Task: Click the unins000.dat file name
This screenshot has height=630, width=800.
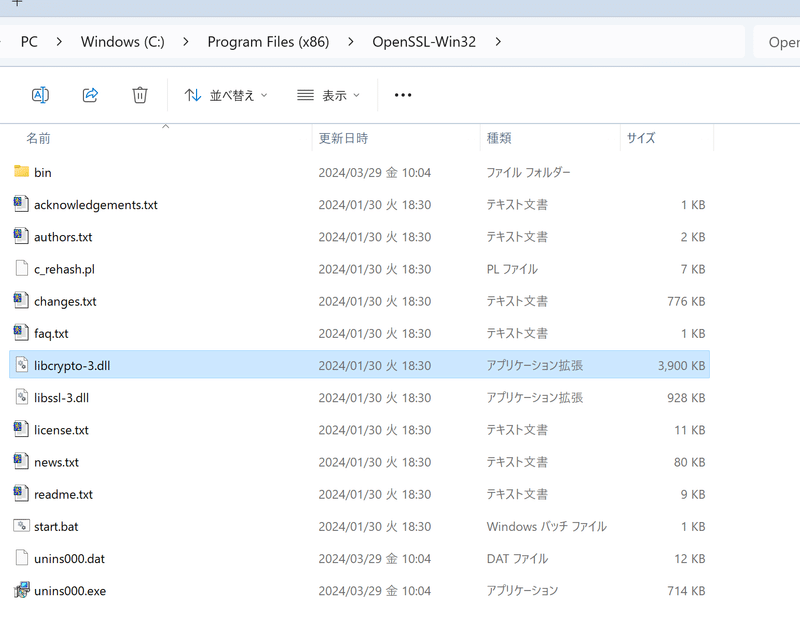Action: click(x=69, y=559)
